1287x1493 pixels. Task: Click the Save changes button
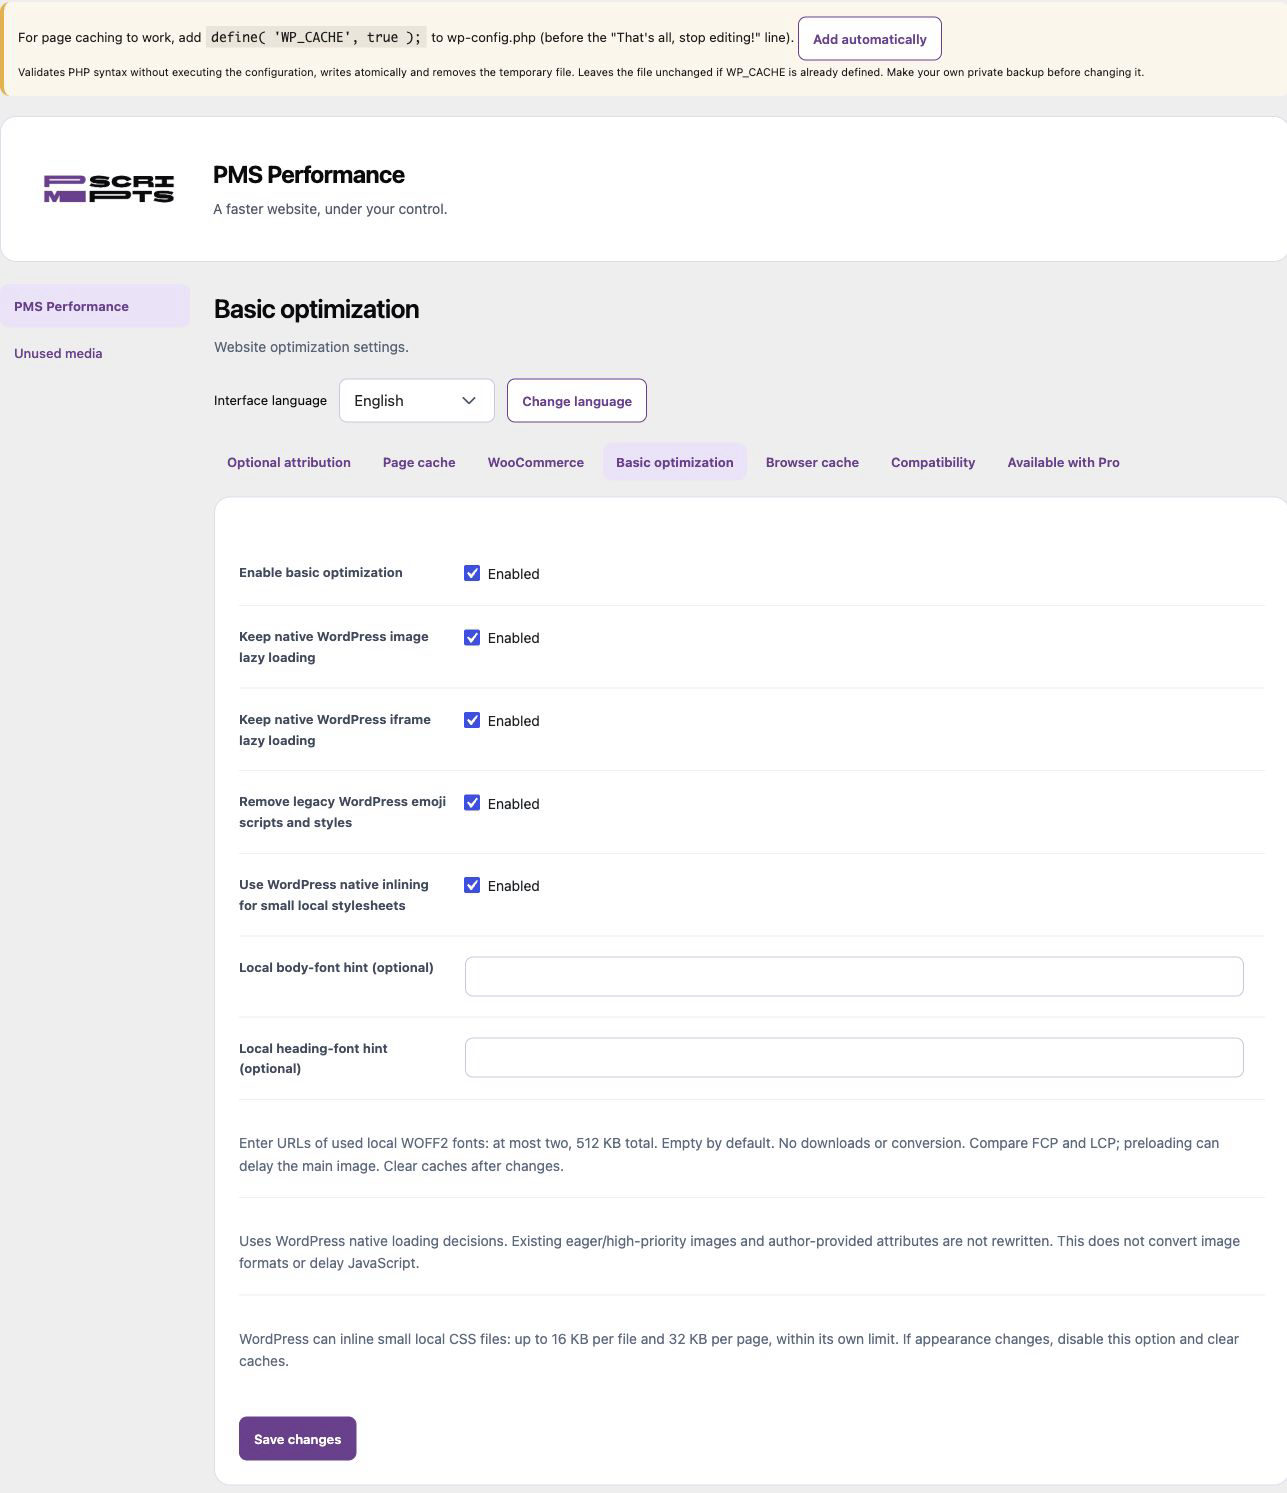tap(298, 1438)
